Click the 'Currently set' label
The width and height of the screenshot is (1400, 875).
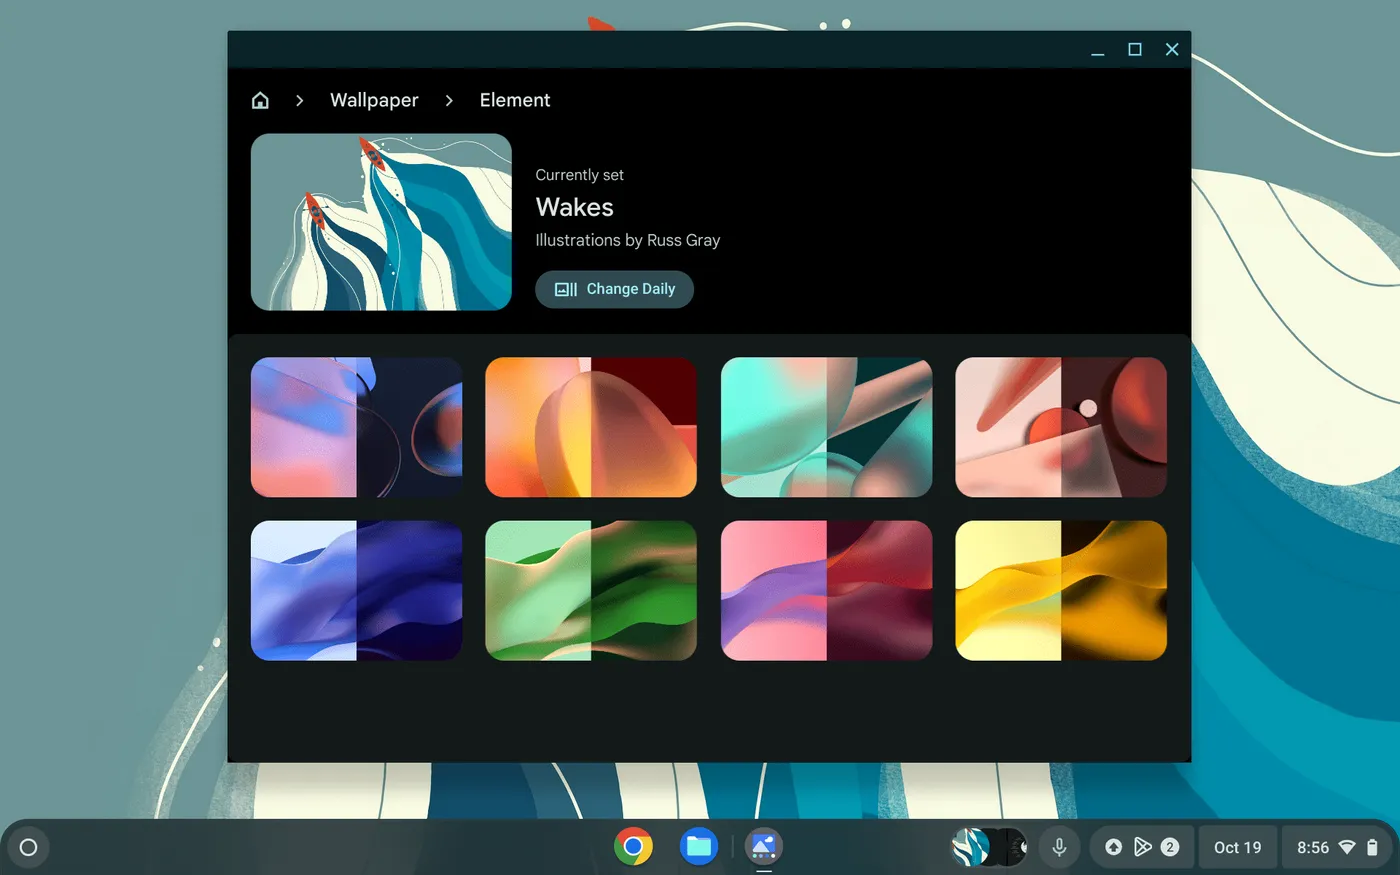(x=579, y=175)
